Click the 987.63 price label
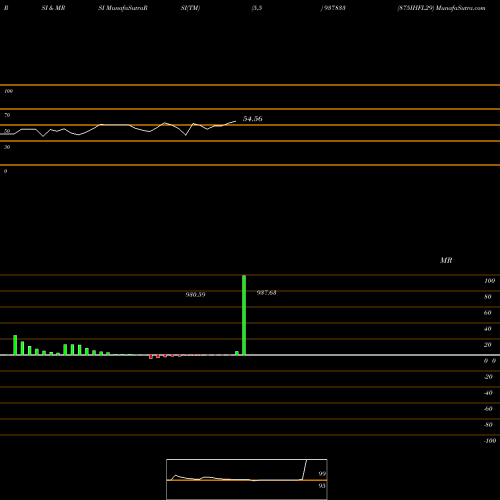 [x=266, y=293]
